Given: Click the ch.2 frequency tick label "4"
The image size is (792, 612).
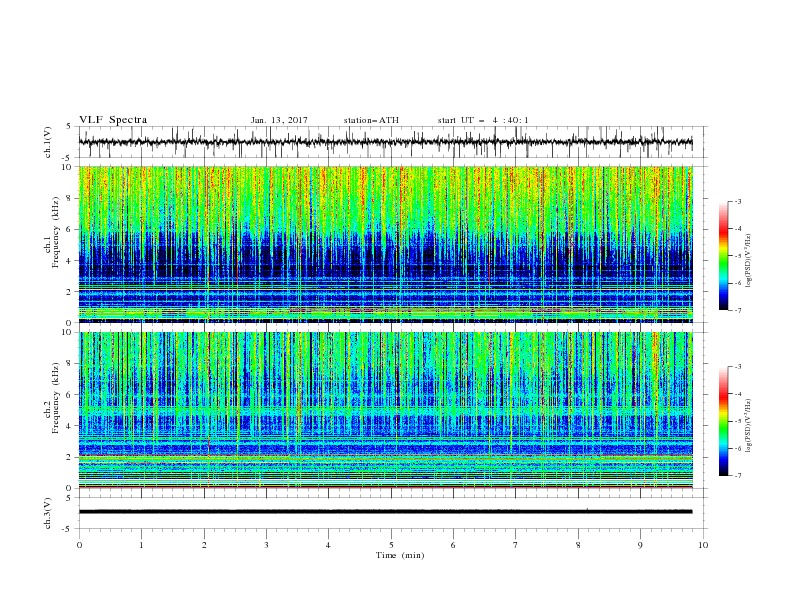Looking at the screenshot, I should [x=70, y=426].
